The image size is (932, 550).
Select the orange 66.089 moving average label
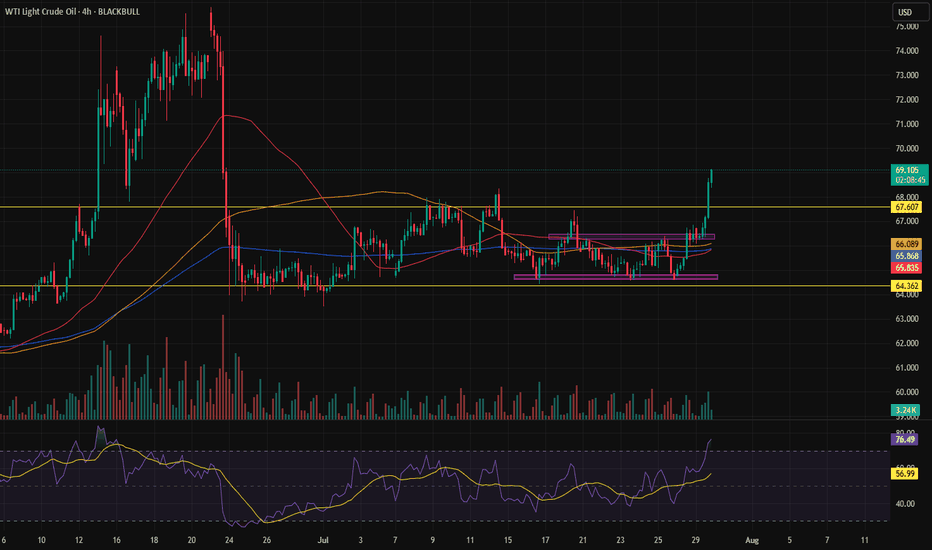click(907, 244)
